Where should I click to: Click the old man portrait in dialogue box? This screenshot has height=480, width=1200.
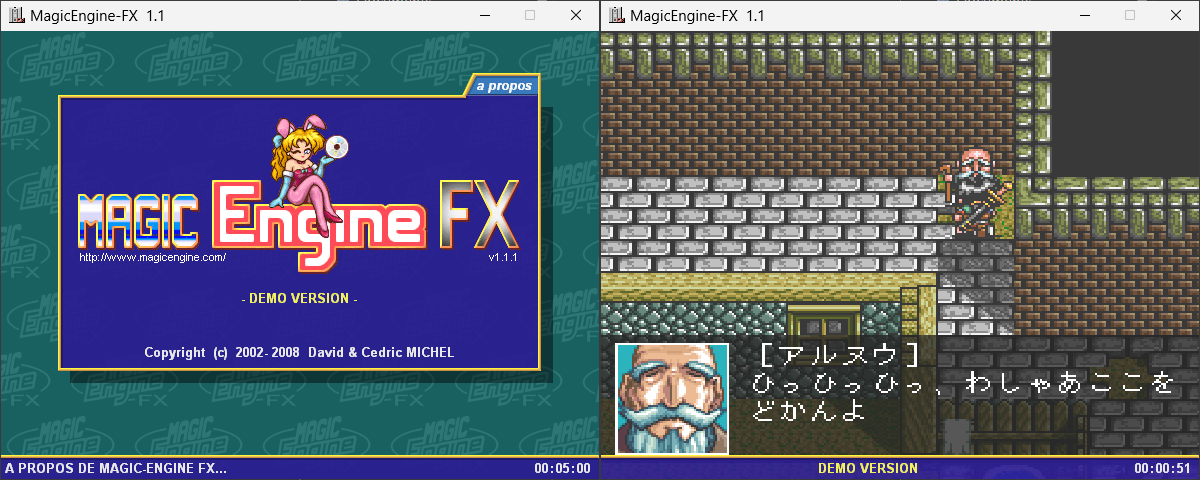coord(672,398)
